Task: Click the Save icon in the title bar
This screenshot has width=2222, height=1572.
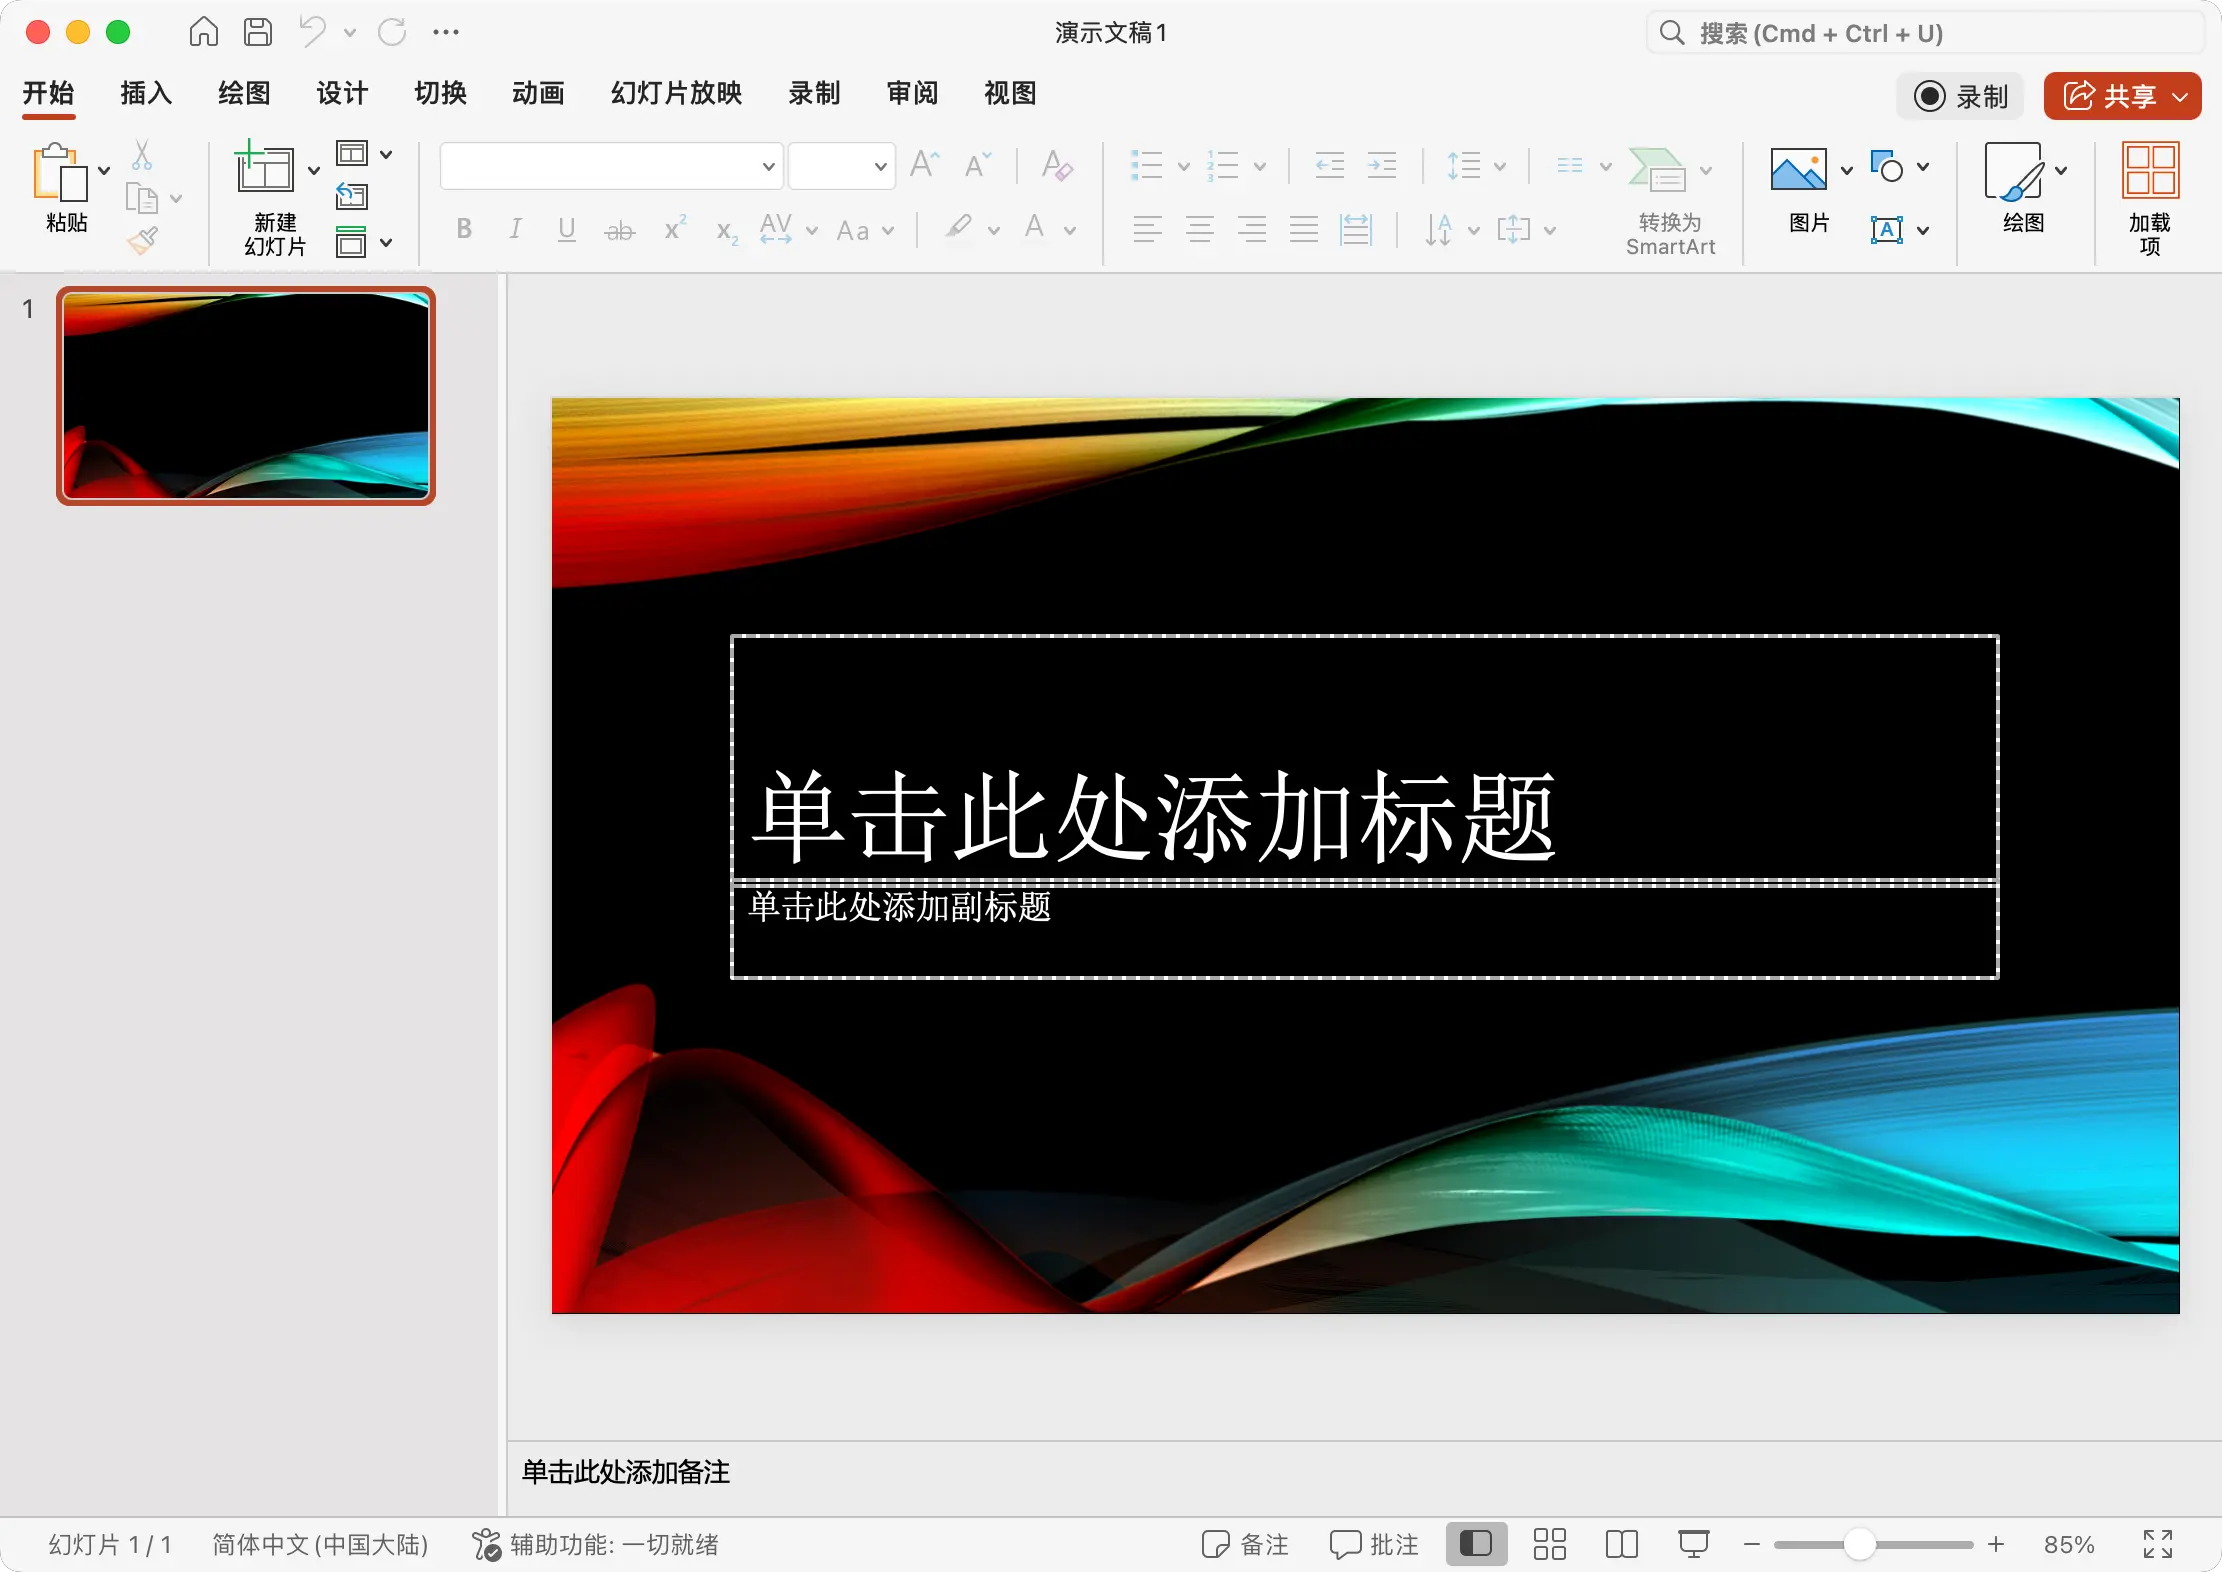Action: pos(258,32)
